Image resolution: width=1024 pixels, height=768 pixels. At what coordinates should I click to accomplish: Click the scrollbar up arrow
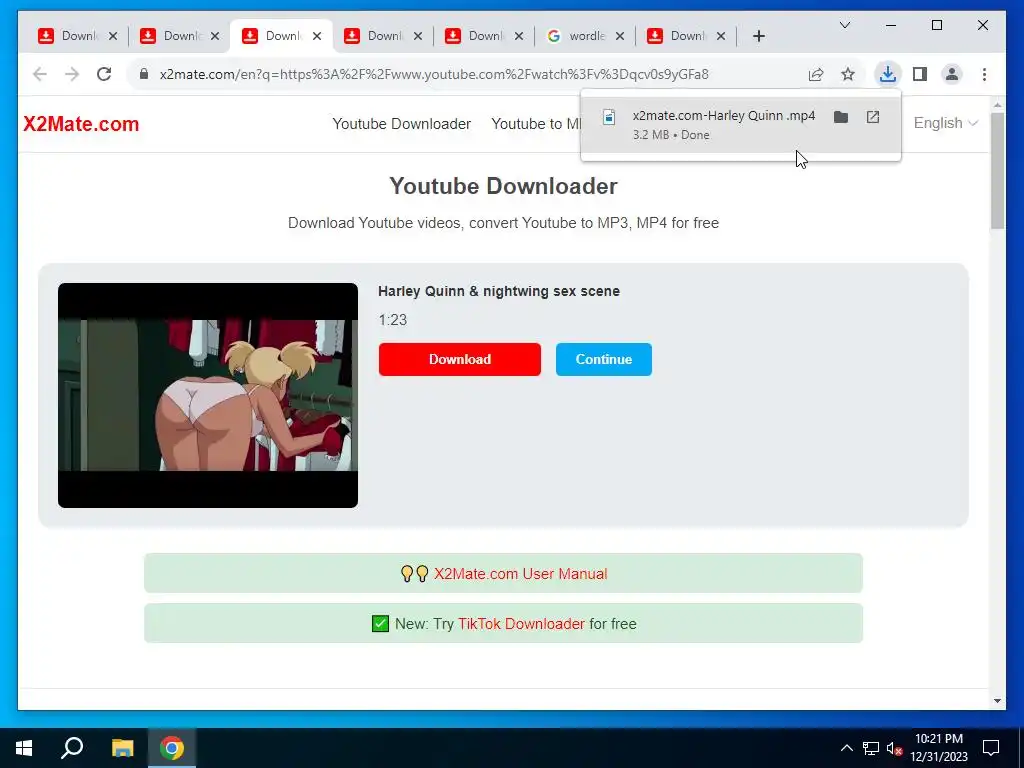pos(997,104)
